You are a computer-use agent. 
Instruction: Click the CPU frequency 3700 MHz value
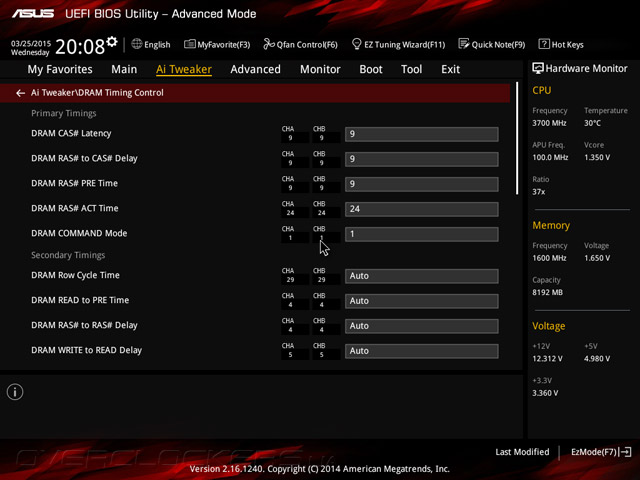click(x=549, y=123)
